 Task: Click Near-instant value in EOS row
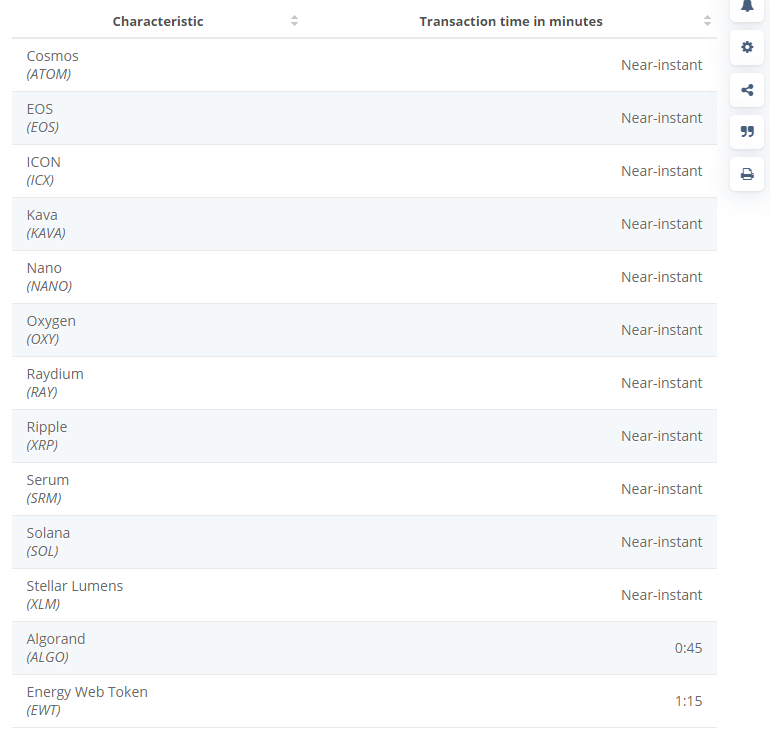[661, 118]
